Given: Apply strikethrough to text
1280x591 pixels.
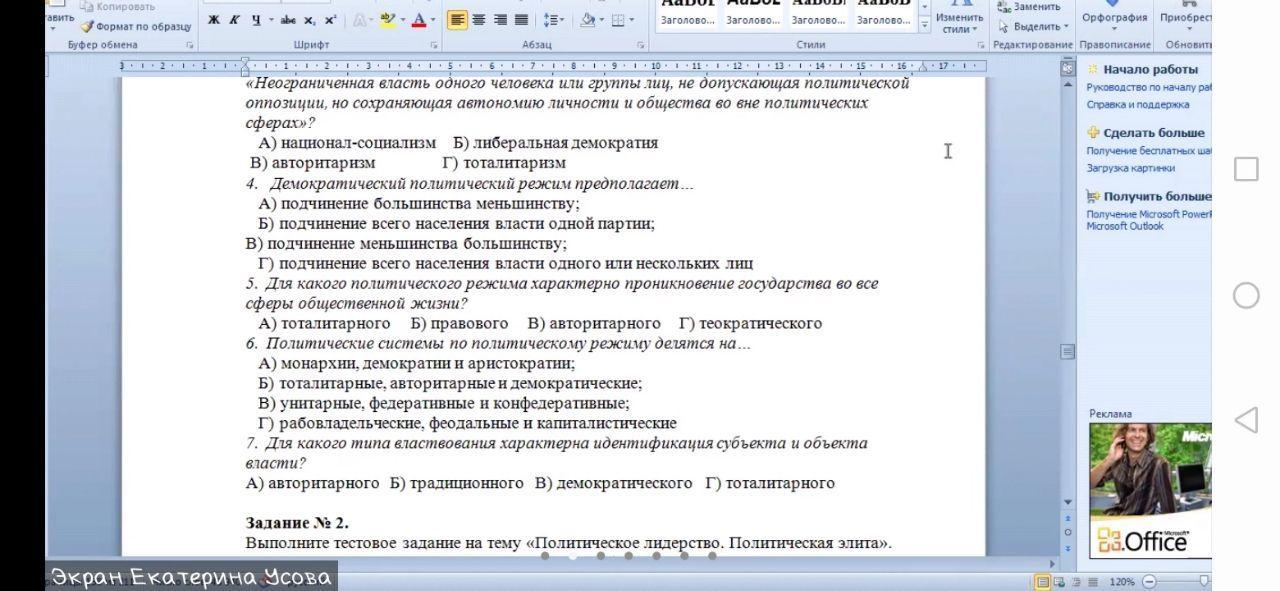Looking at the screenshot, I should [x=288, y=20].
